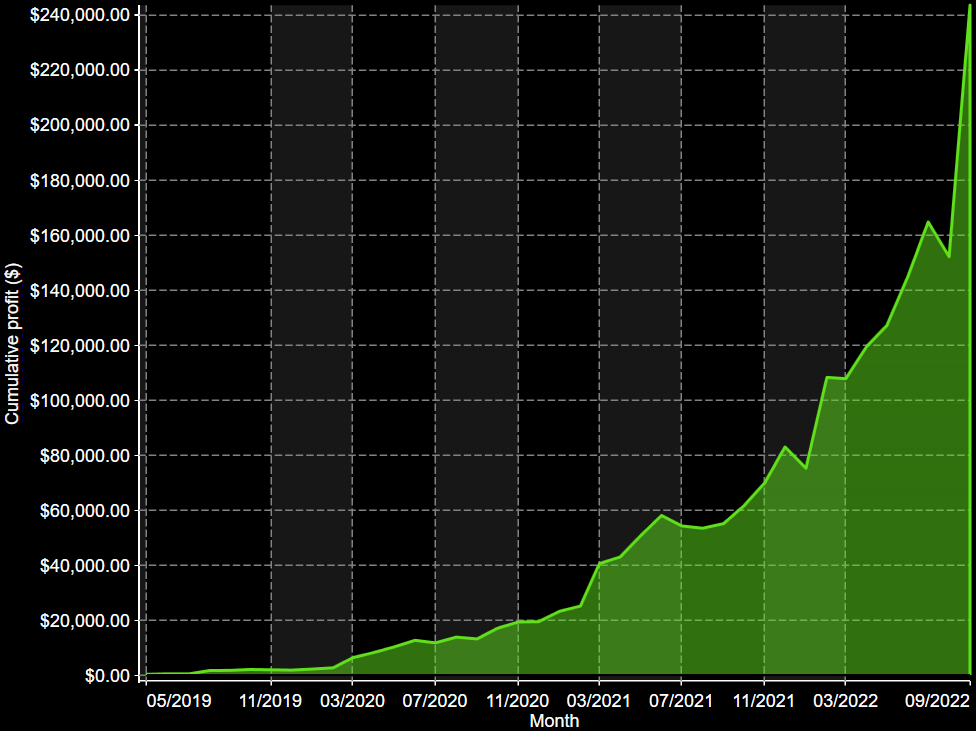Click the $40,000.00 y-axis label
This screenshot has width=976, height=731.
[x=85, y=566]
